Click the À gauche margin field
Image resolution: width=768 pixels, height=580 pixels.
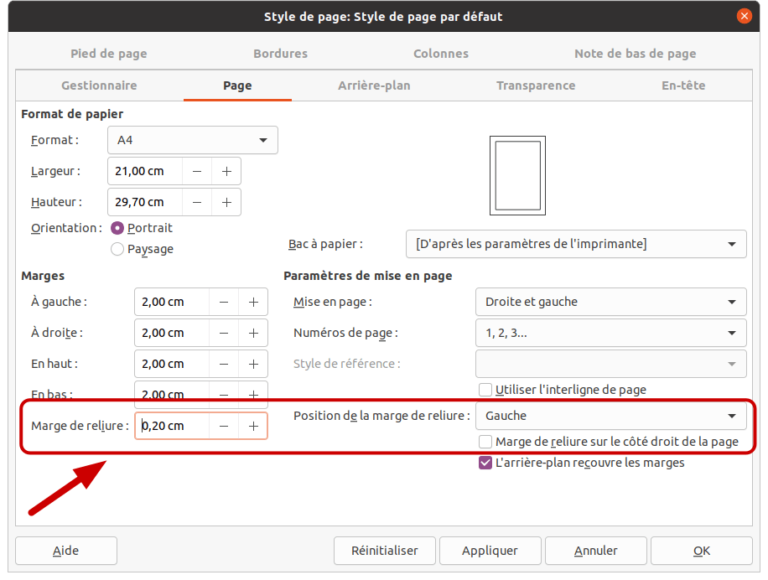[x=172, y=302]
